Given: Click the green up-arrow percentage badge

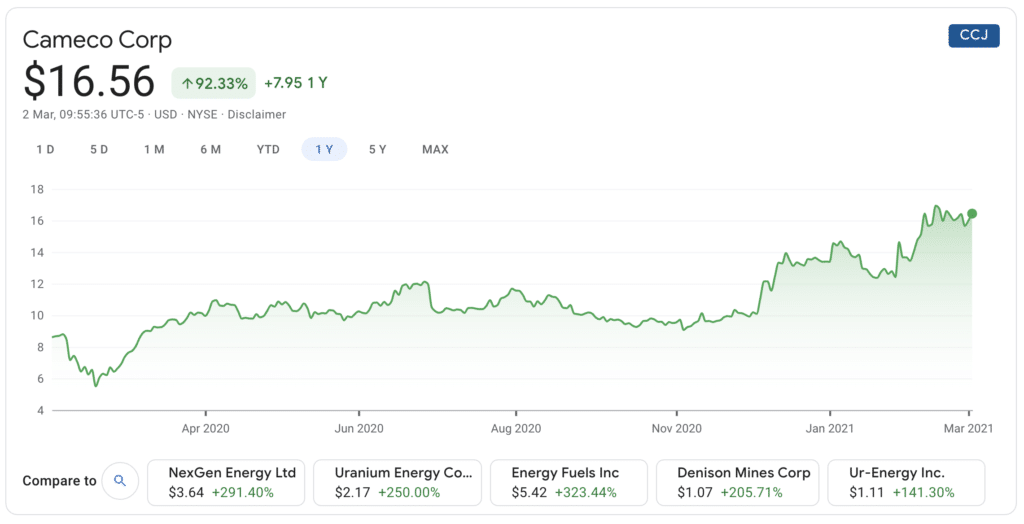Looking at the screenshot, I should click(214, 84).
